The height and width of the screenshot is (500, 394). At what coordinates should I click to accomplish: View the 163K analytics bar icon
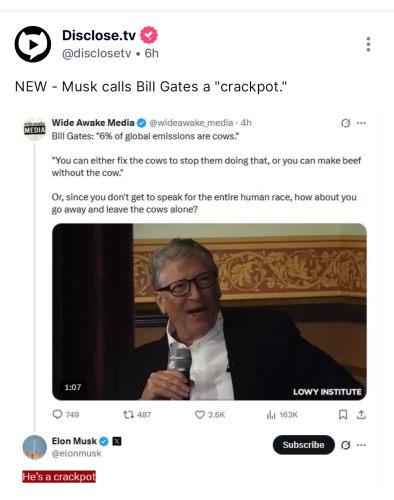click(271, 415)
